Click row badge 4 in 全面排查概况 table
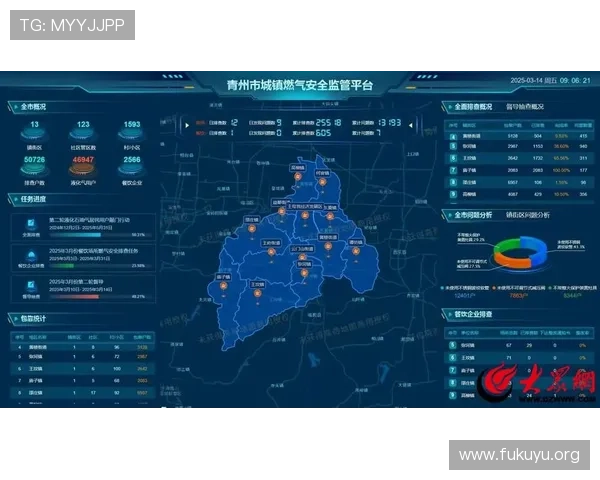This screenshot has width=600, height=480. [x=453, y=136]
